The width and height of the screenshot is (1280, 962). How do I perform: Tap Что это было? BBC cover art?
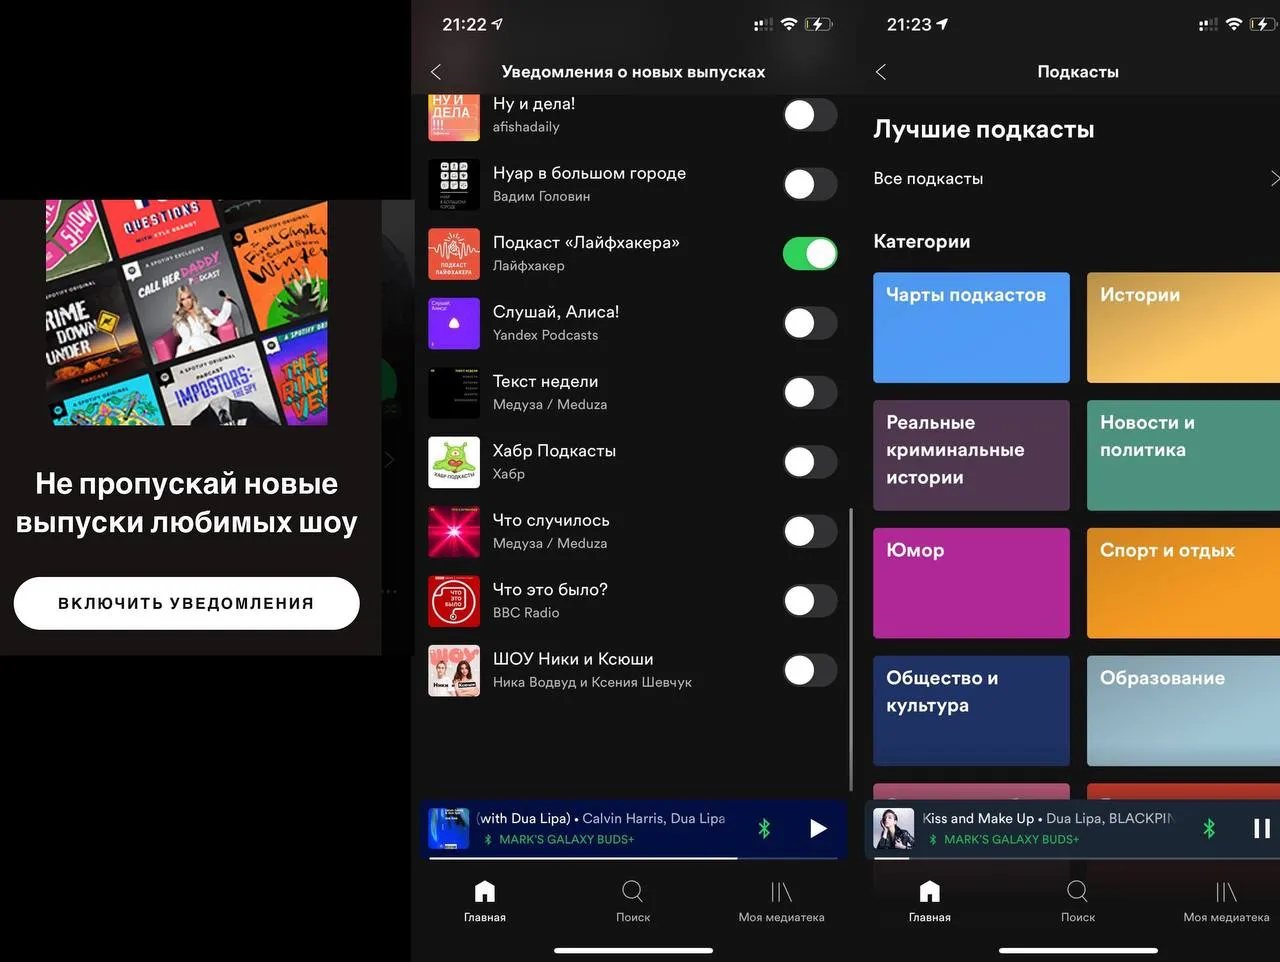[x=454, y=600]
